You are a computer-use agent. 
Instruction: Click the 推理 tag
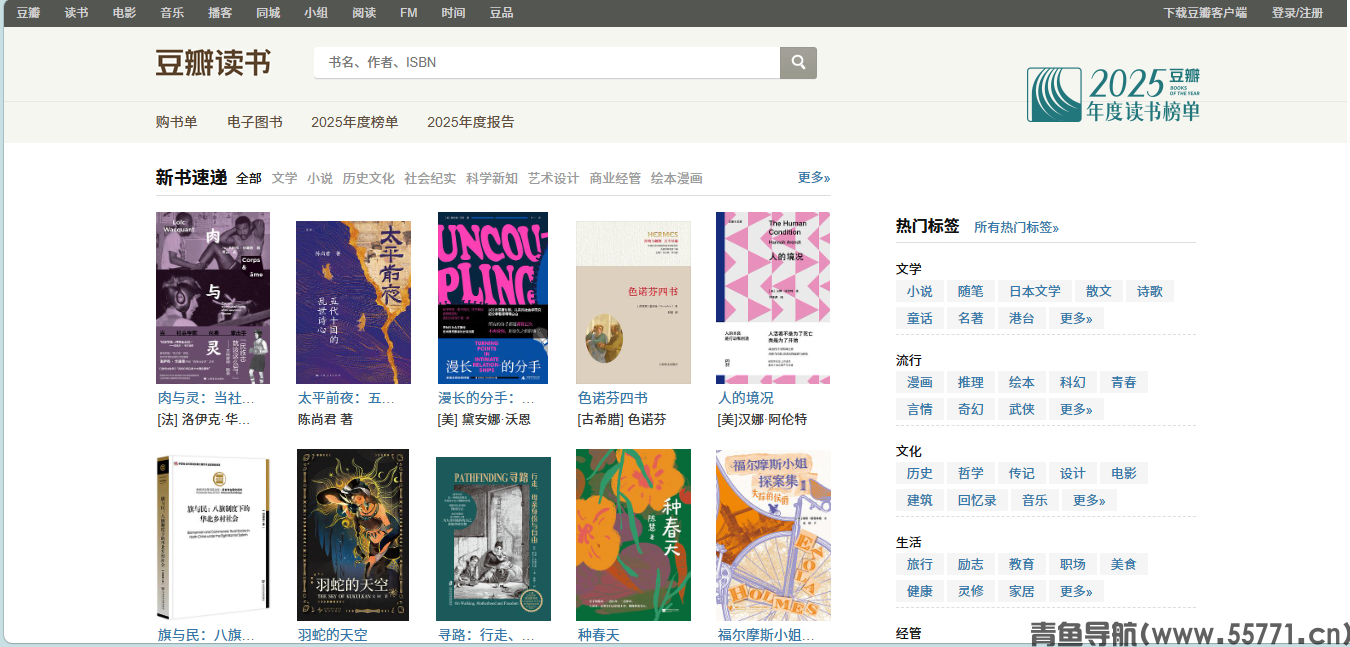[x=971, y=382]
